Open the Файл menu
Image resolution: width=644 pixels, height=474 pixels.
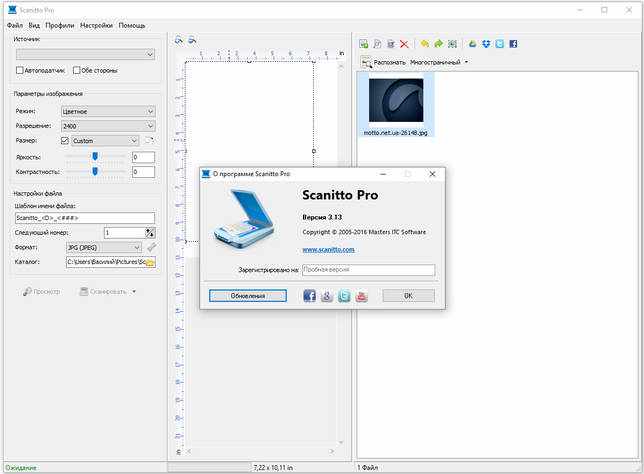(x=15, y=25)
